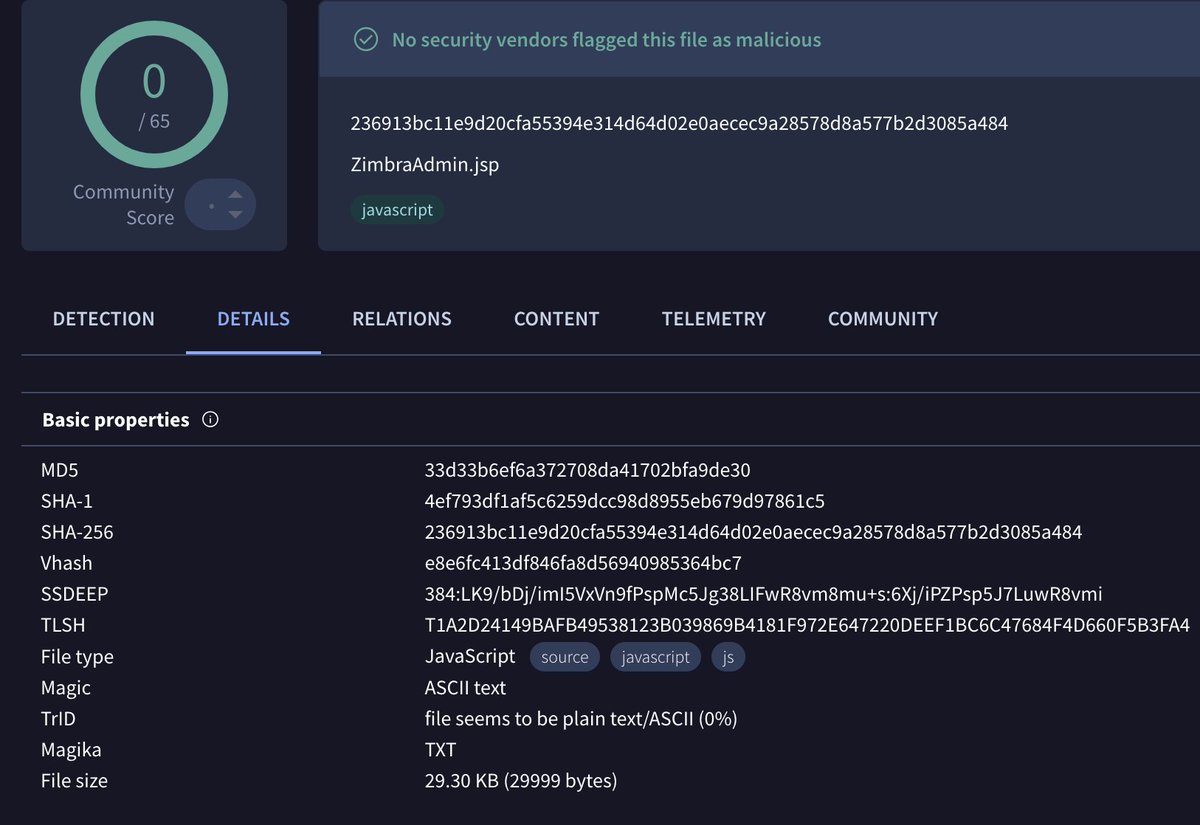Click the File type row label

tap(77, 657)
